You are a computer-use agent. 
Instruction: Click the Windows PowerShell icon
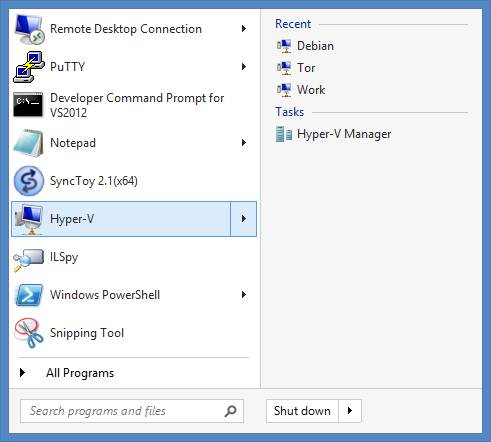(x=29, y=295)
